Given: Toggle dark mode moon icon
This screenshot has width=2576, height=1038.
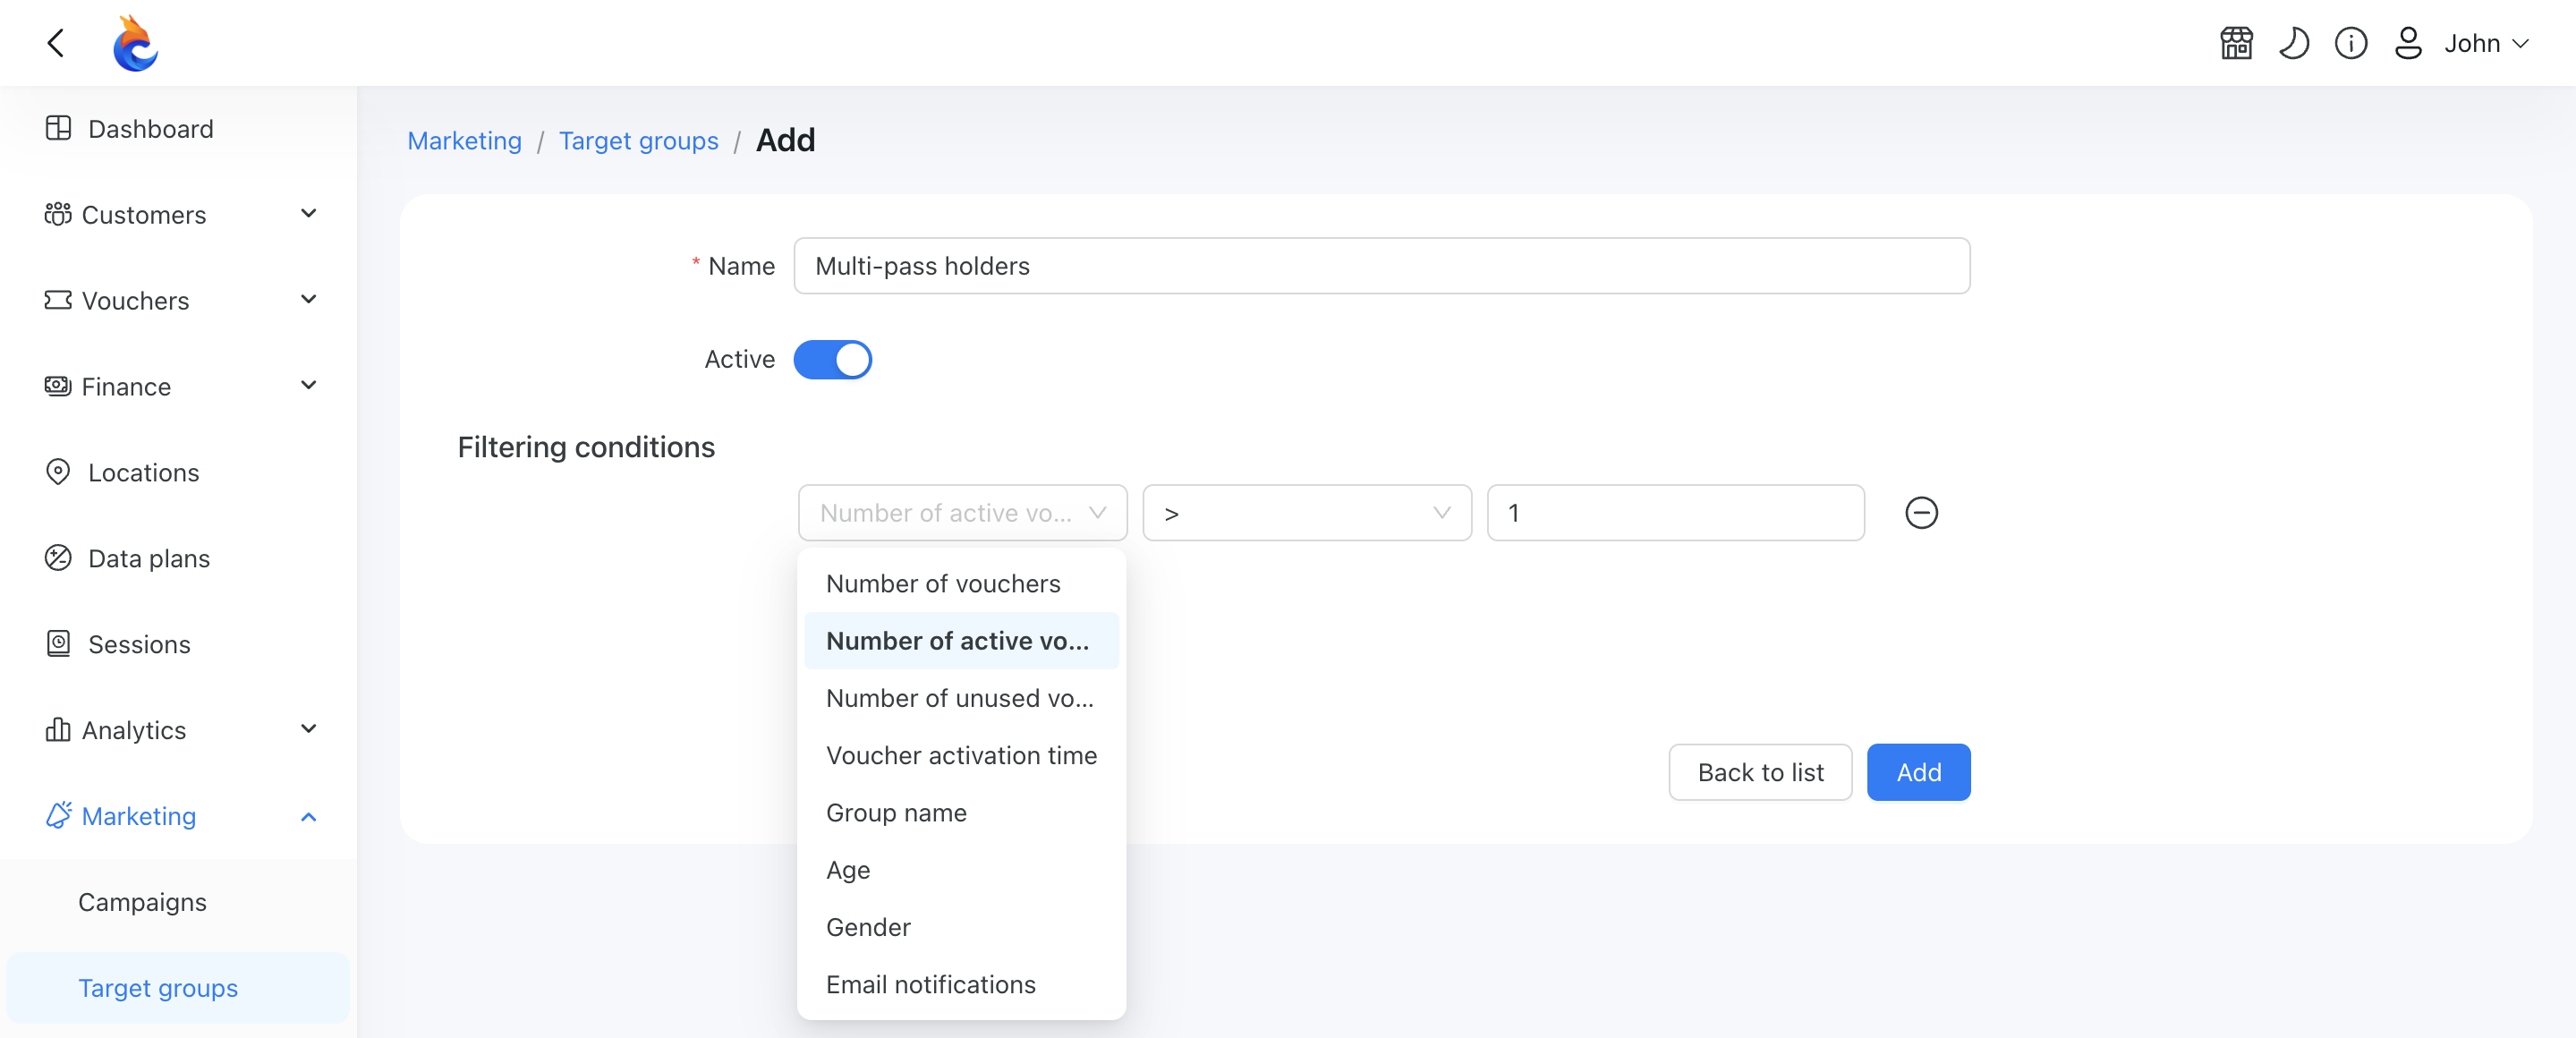Looking at the screenshot, I should 2293,43.
